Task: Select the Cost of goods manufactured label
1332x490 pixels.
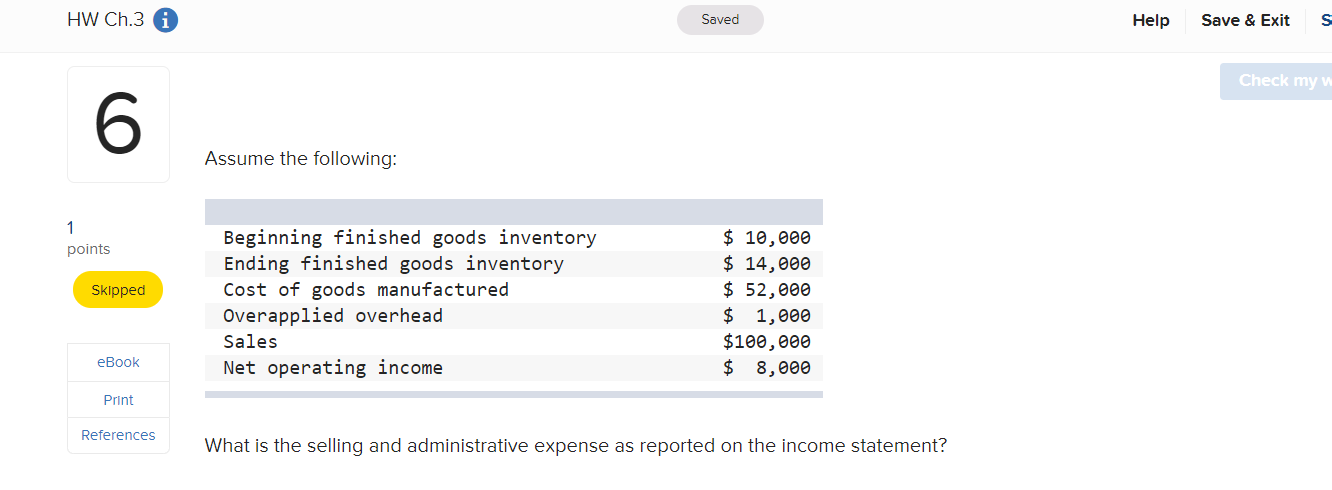Action: point(366,290)
